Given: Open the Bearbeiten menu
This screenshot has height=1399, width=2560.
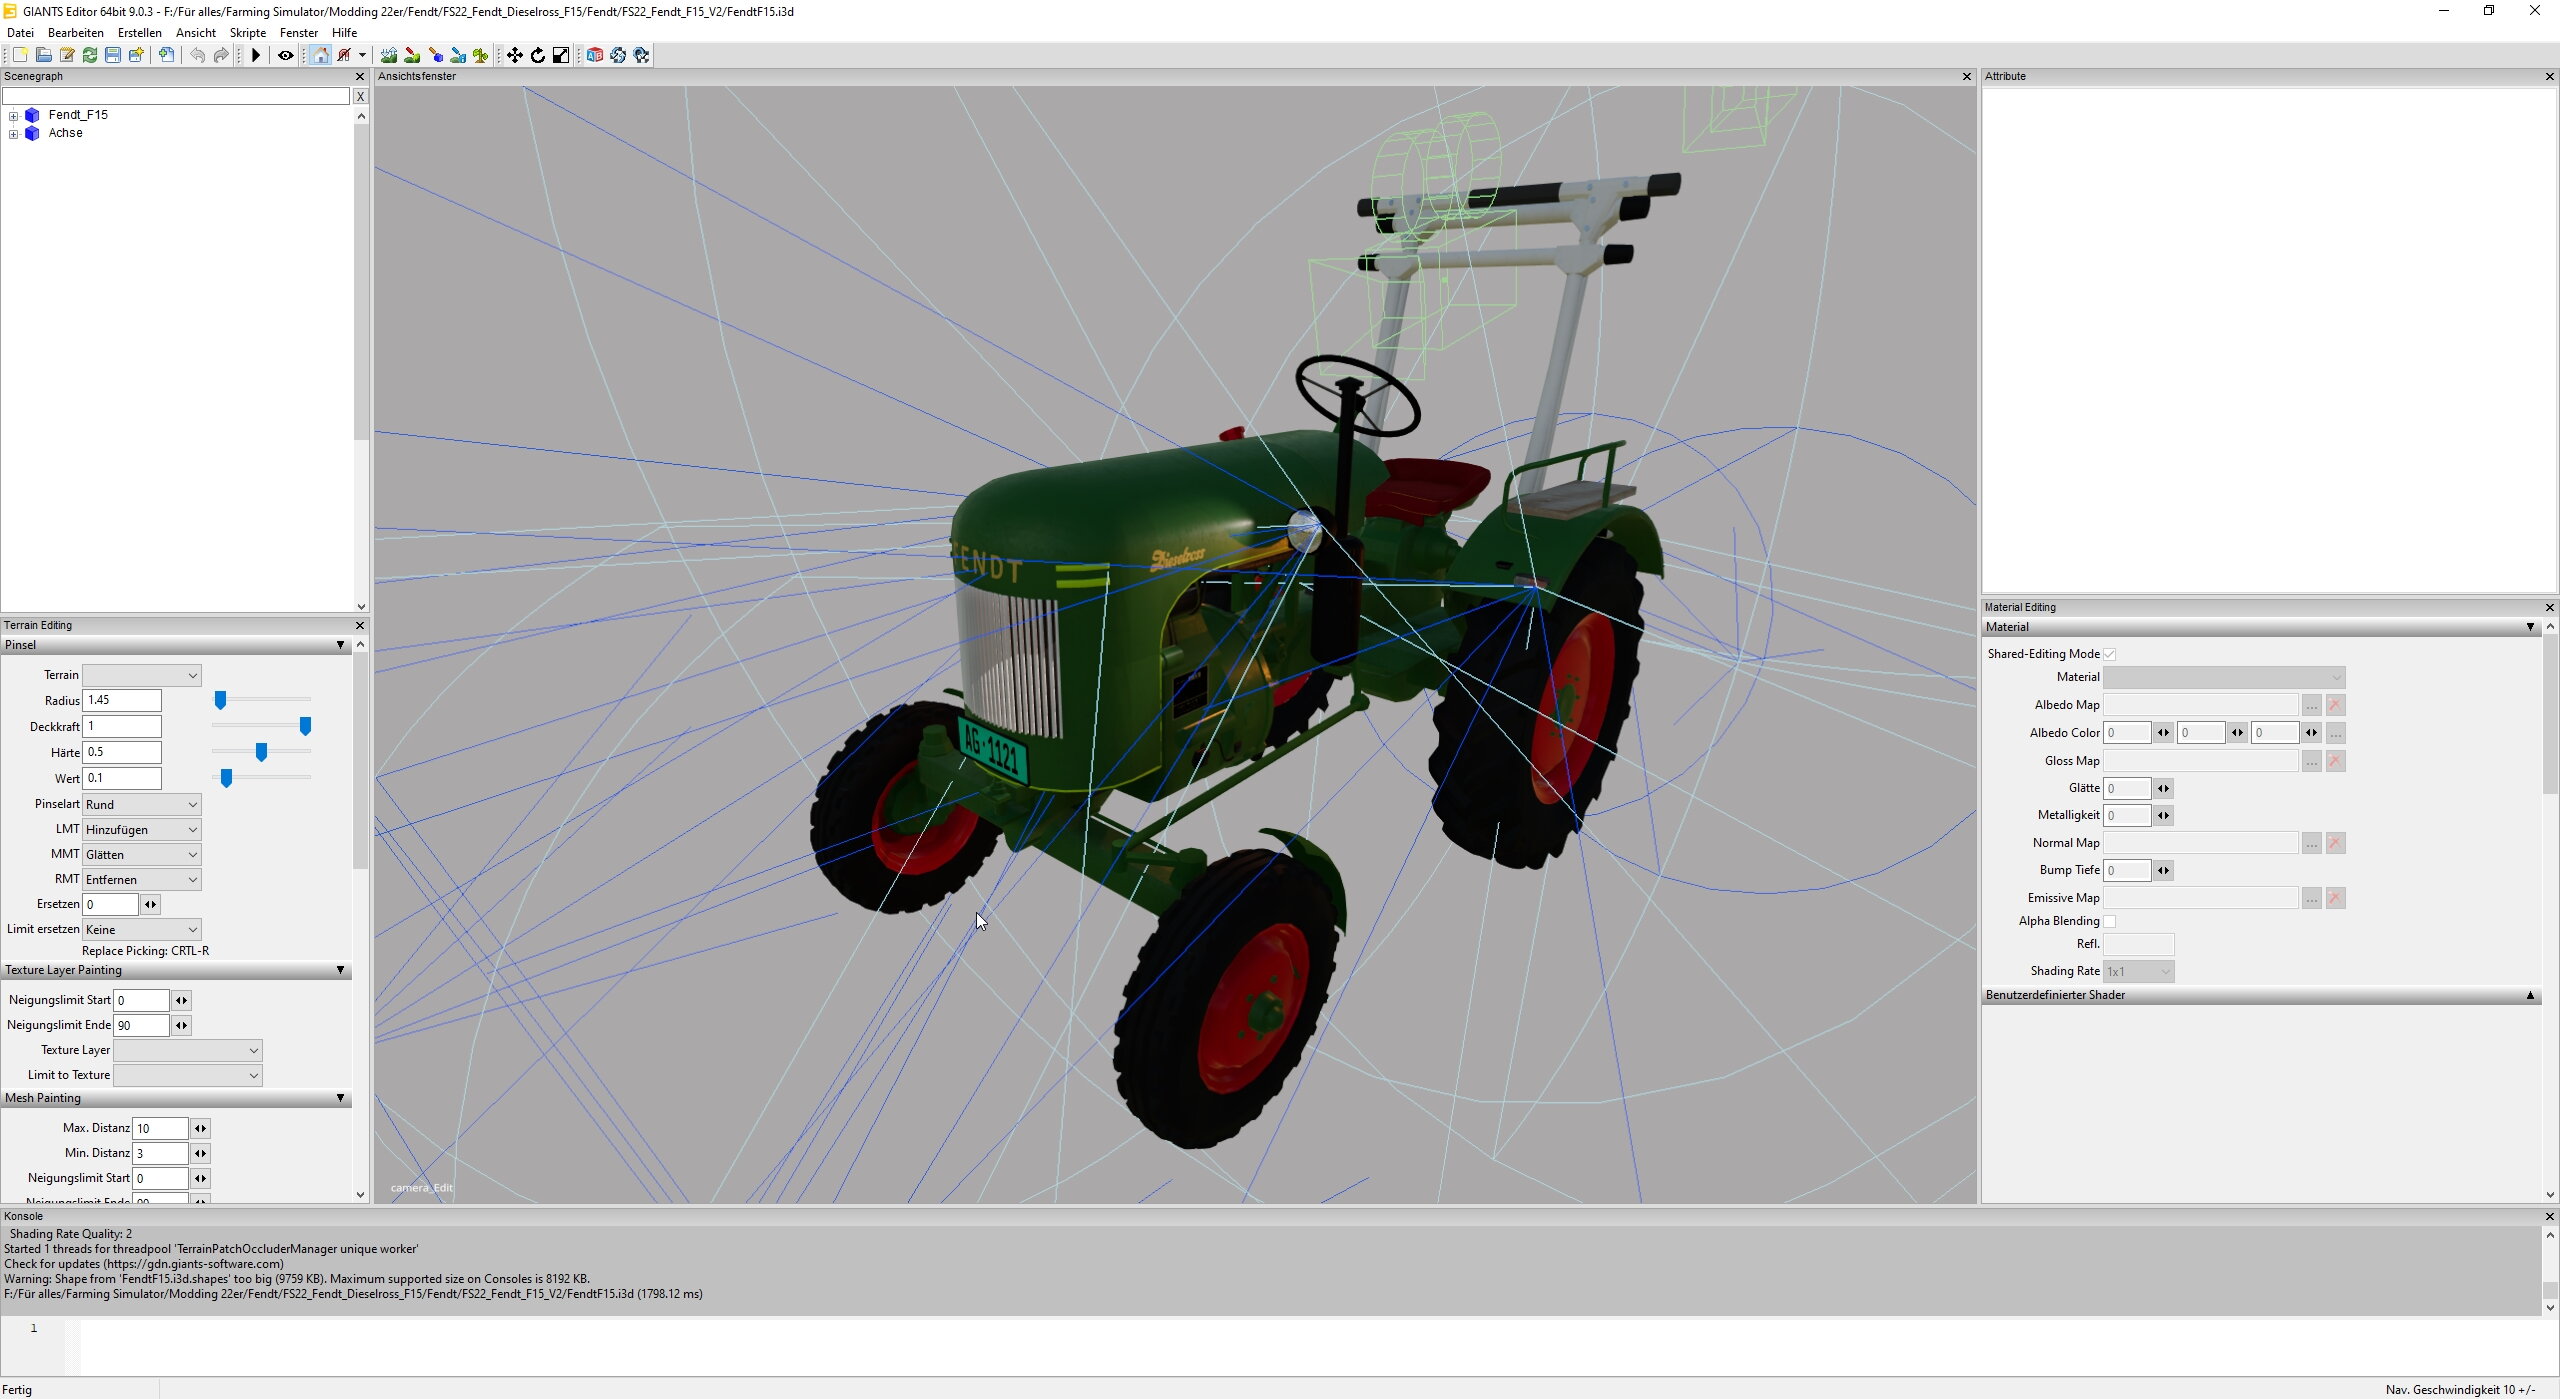Looking at the screenshot, I should (76, 33).
